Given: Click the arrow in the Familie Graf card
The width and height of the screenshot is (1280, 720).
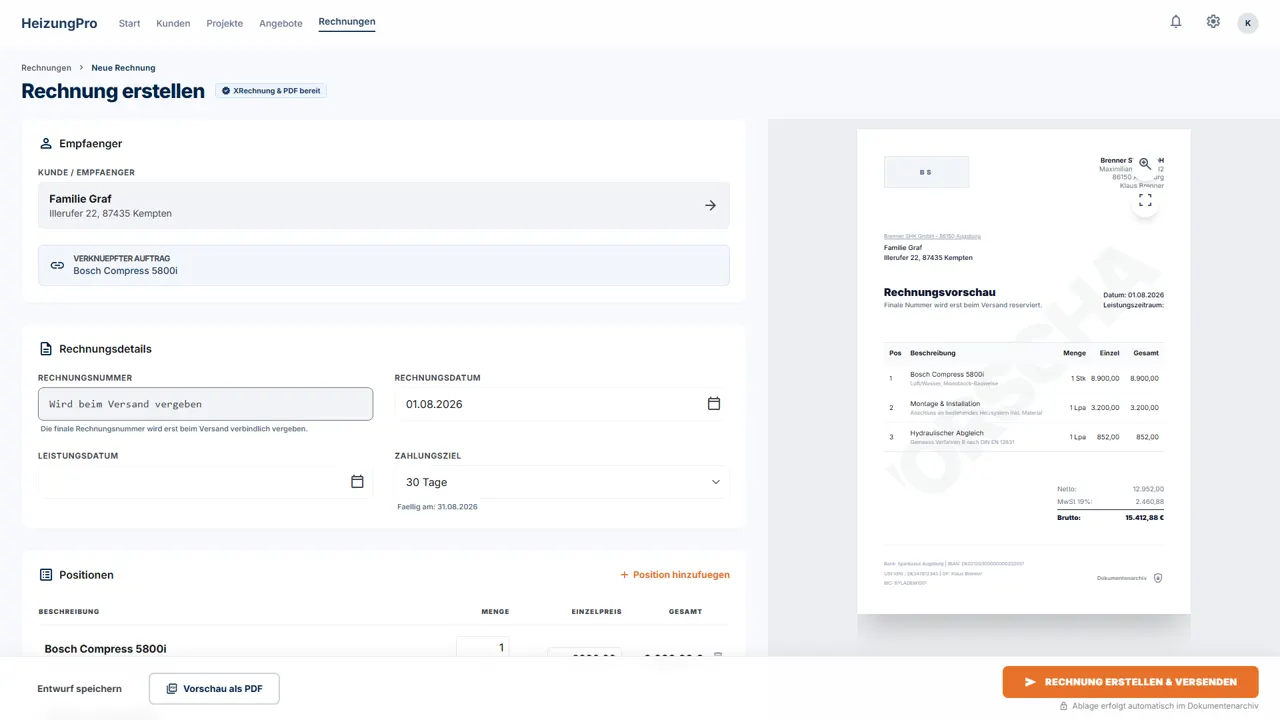Looking at the screenshot, I should point(710,205).
